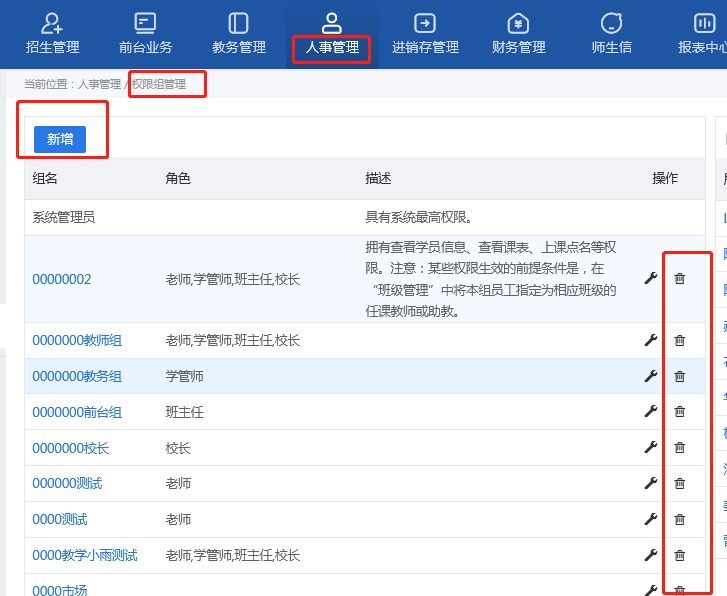727x596 pixels.
Task: Open group link 000000测试
Action: 67,483
